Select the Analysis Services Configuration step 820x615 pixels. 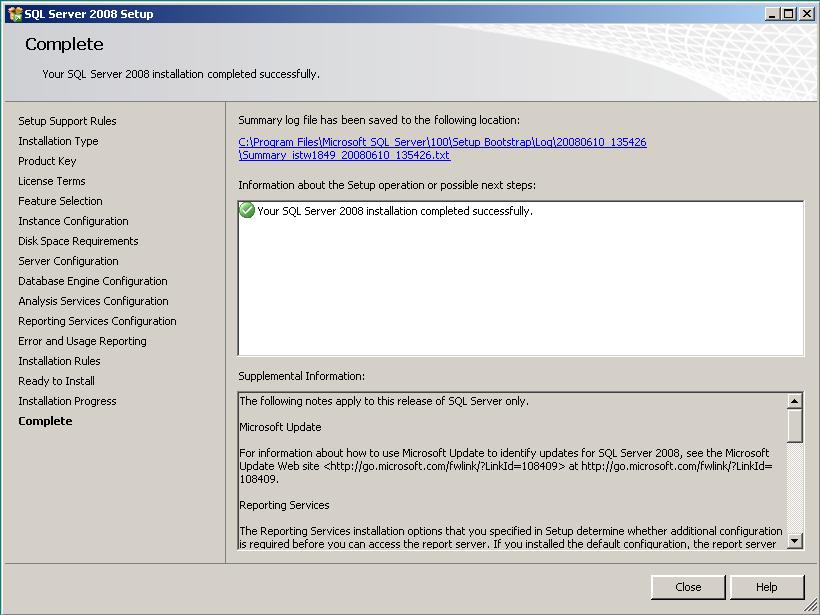tap(94, 301)
